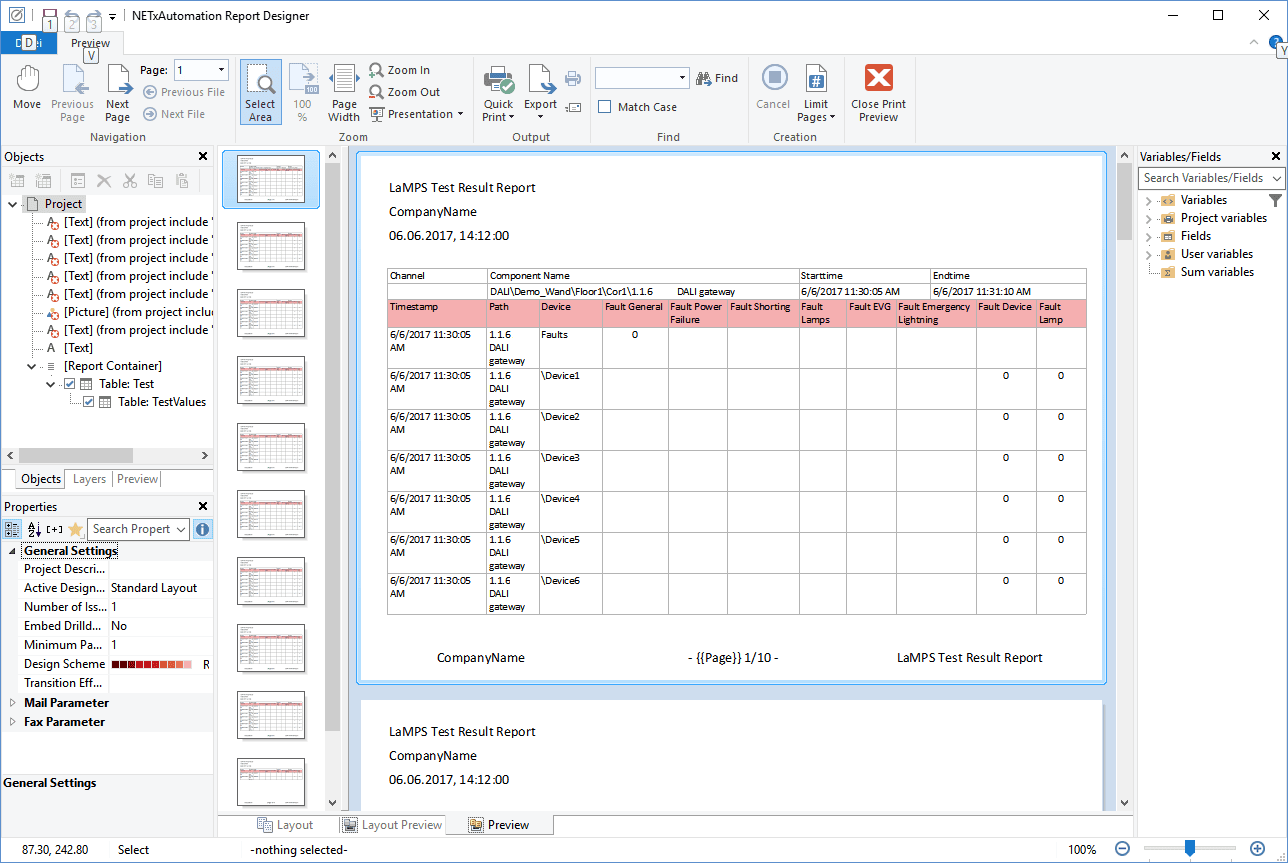
Task: Sort properties alphabetically (A-Z icon)
Action: (x=34, y=529)
